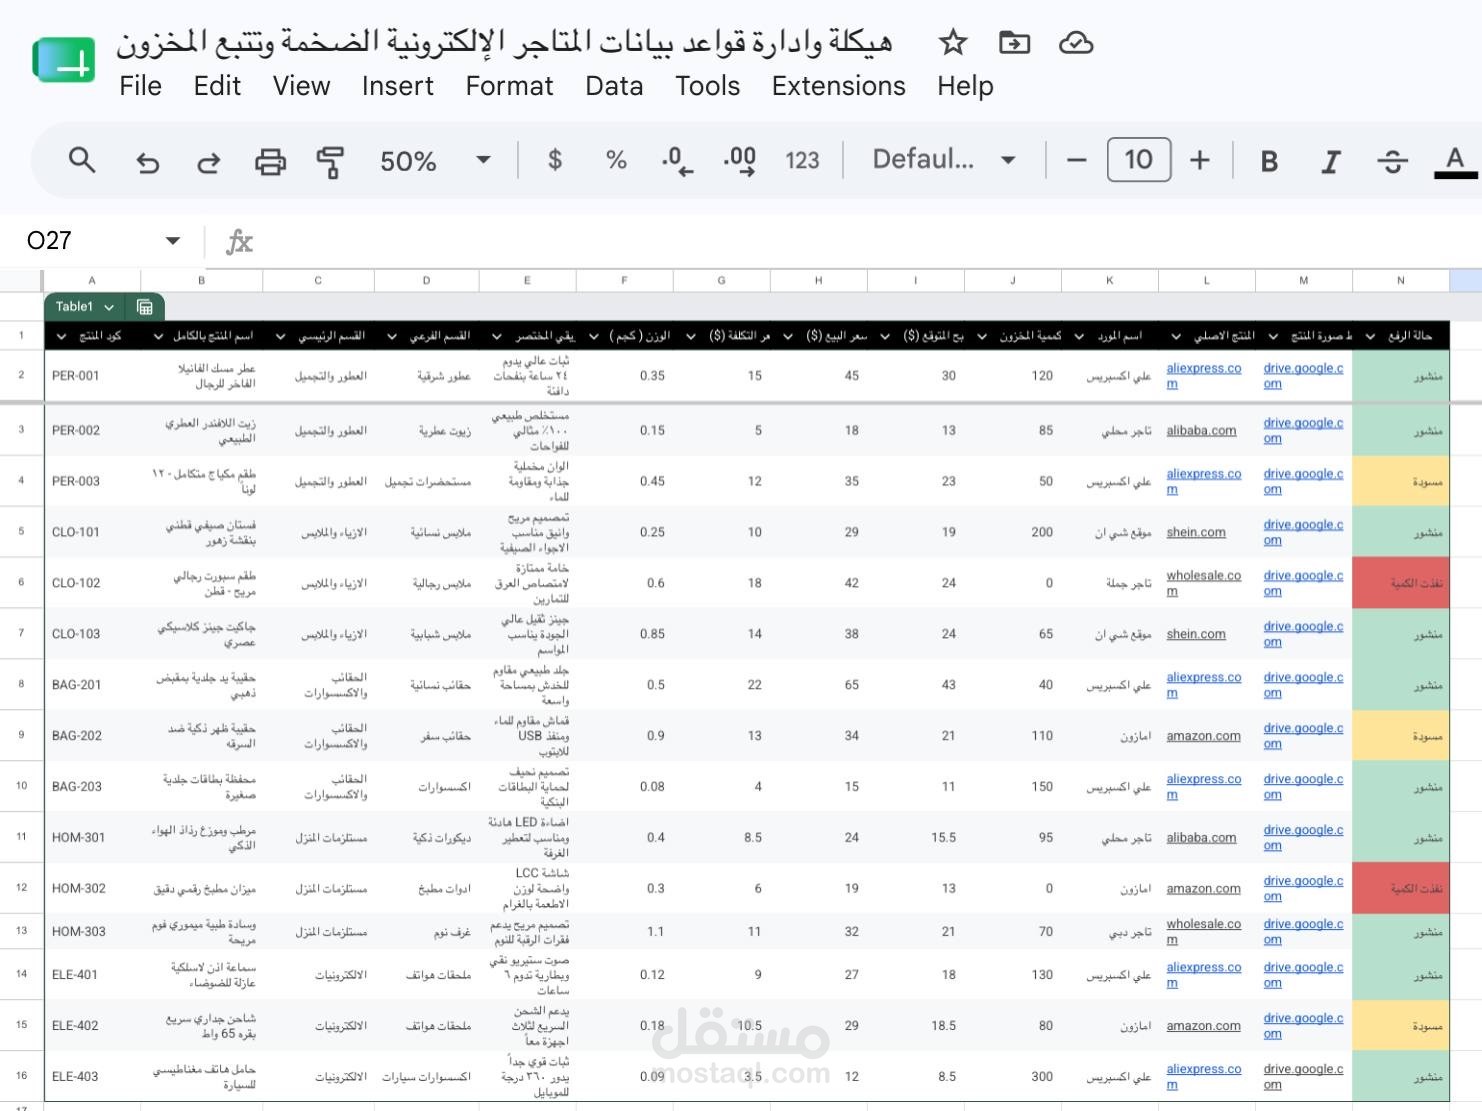Redo the last action
Image resolution: width=1482 pixels, height=1111 pixels.
click(x=209, y=161)
